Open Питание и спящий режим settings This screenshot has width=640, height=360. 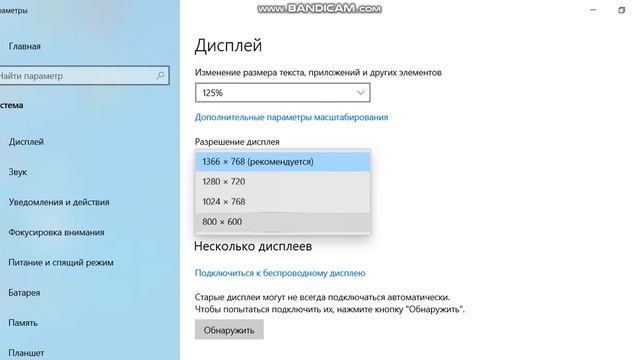(61, 262)
